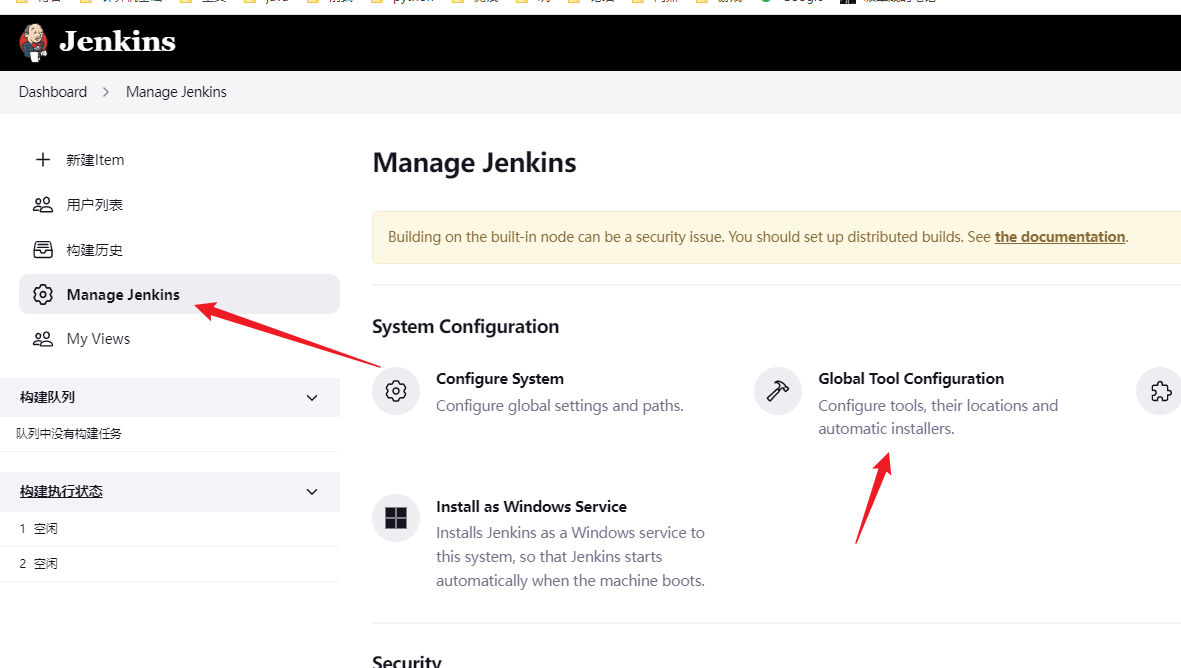Click 'Configure tools, their locations' description text
The width and height of the screenshot is (1181, 668).
938,417
